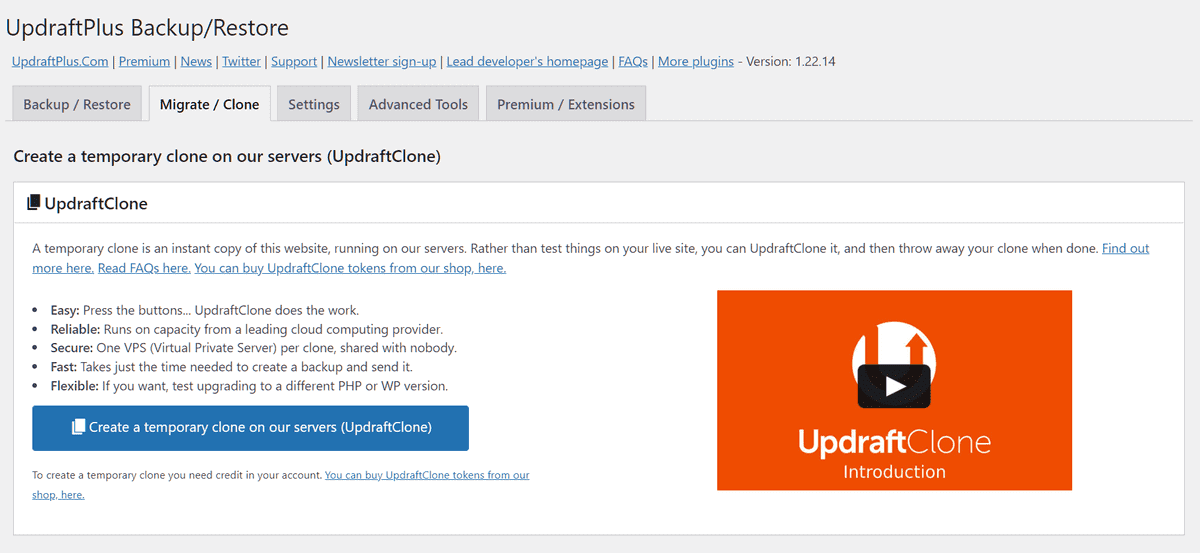Click the Premium link in header
This screenshot has width=1200, height=553.
pyautogui.click(x=144, y=61)
